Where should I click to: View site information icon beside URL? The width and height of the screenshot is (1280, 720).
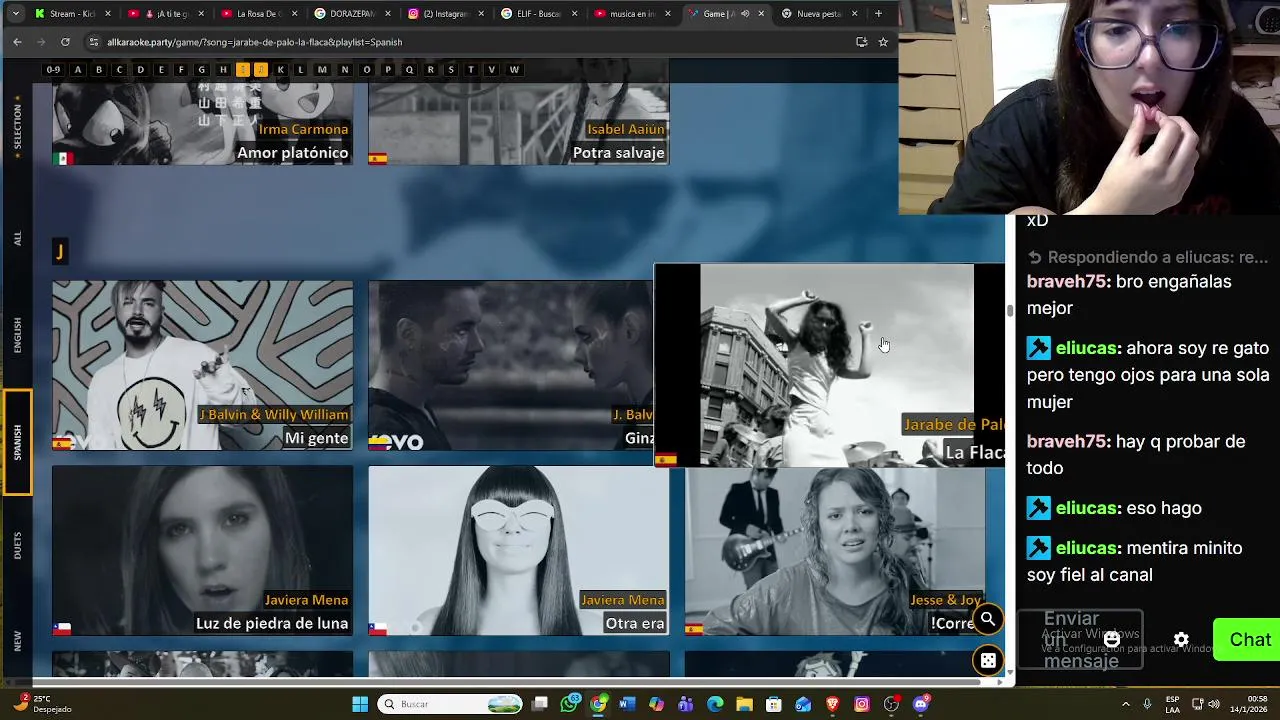click(x=94, y=42)
